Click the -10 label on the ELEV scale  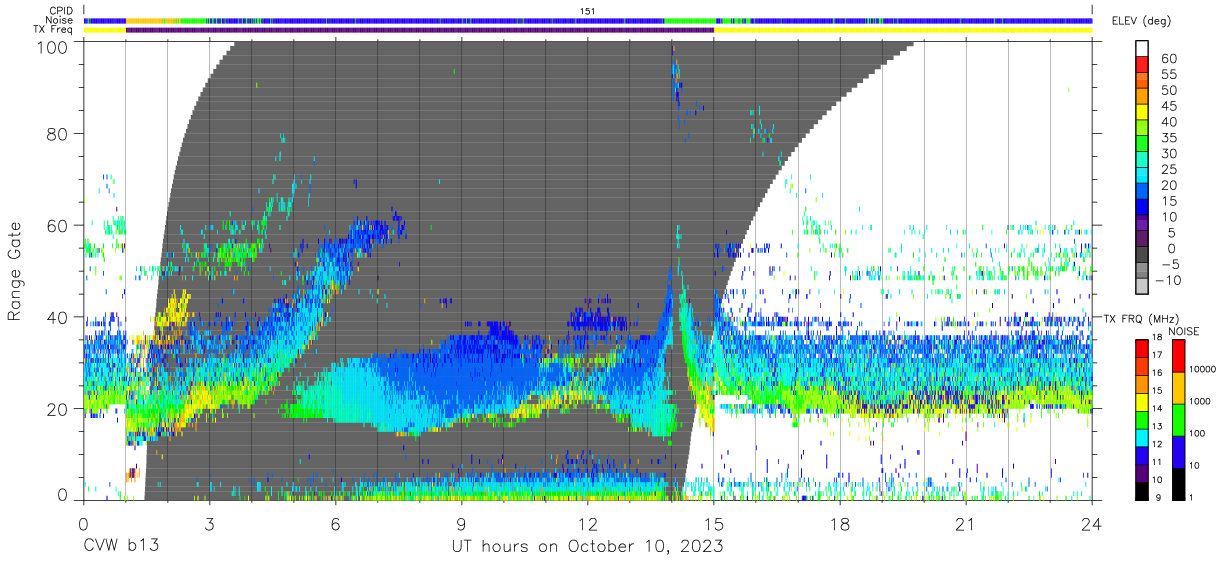[x=1166, y=280]
